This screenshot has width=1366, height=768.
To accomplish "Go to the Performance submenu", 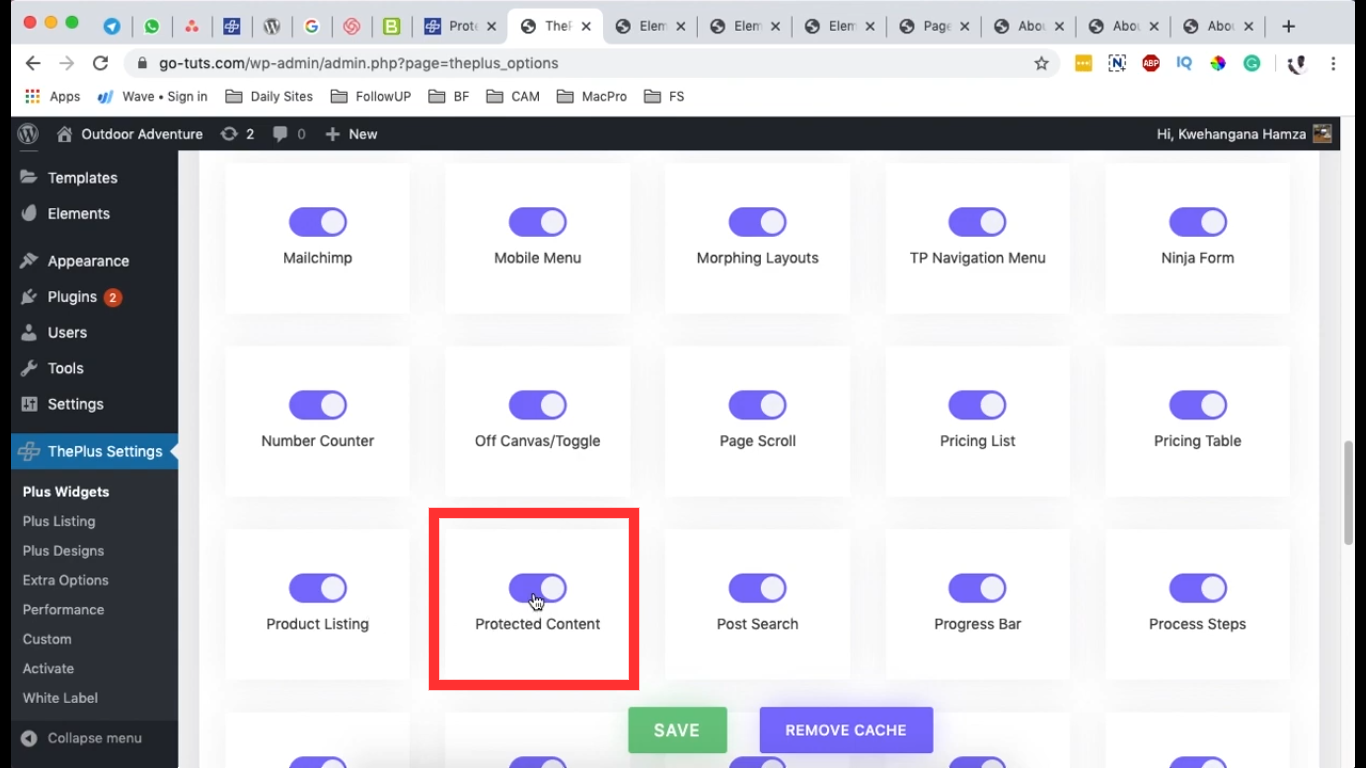I will 63,610.
